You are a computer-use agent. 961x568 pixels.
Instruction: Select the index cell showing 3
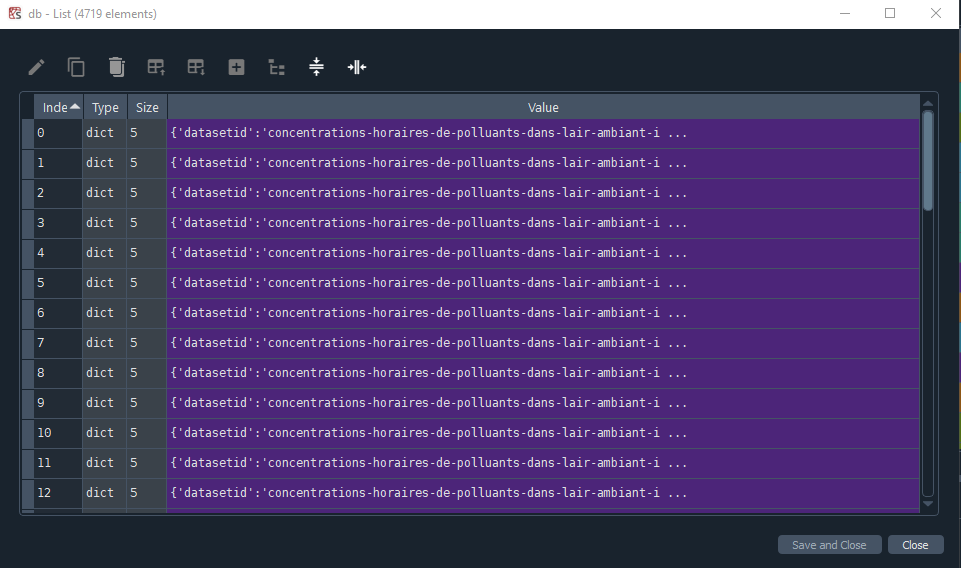click(58, 223)
